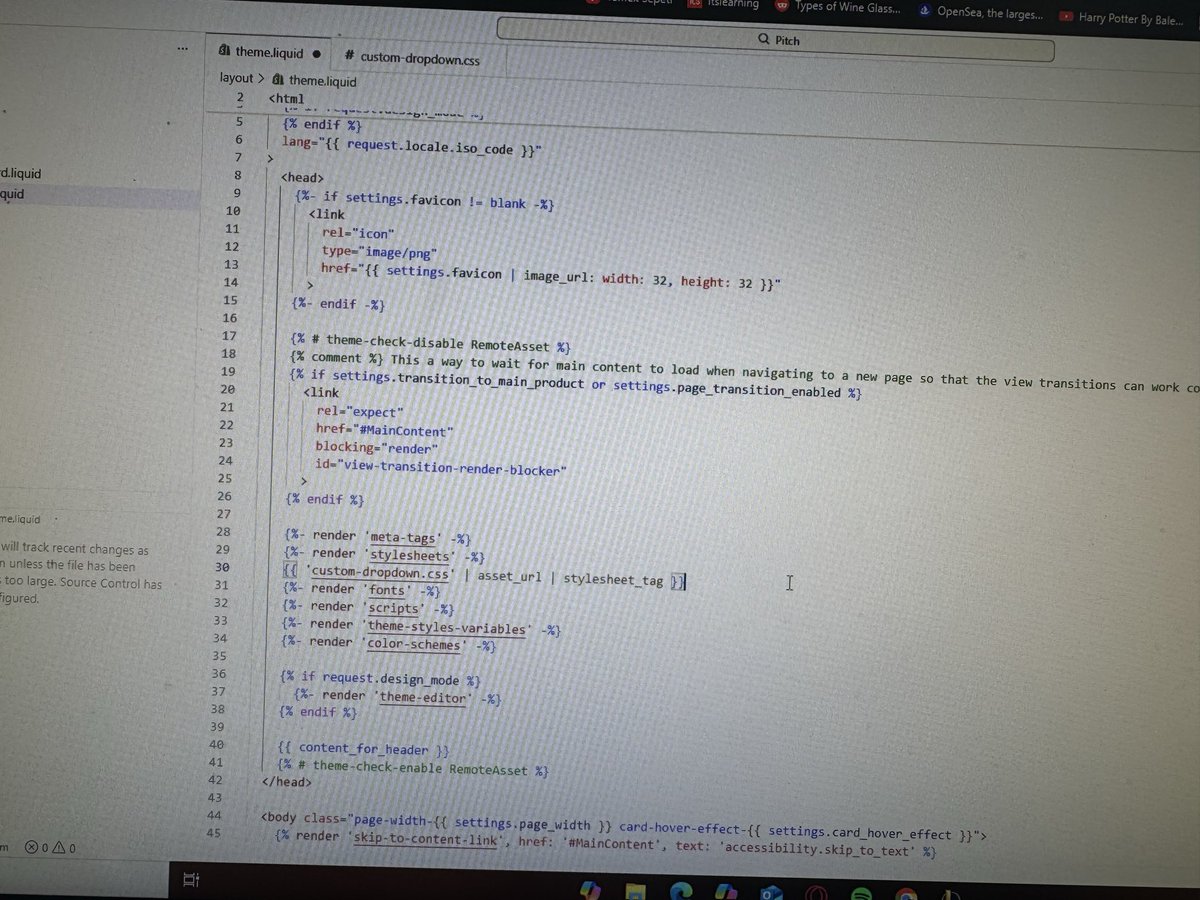Click the 'stylesheets' render reference

408,556
